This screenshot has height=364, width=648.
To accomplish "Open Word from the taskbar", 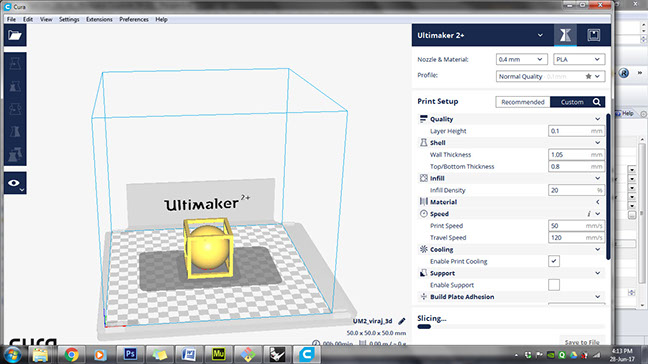I will pyautogui.click(x=189, y=354).
